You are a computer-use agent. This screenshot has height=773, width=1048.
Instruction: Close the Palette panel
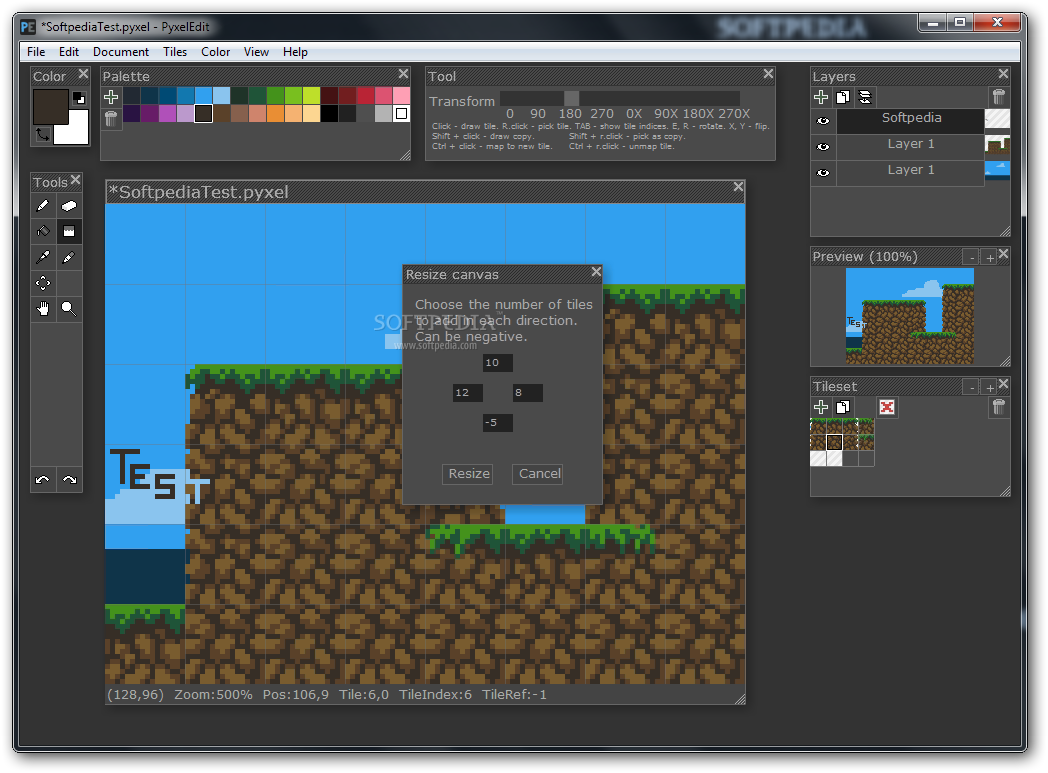click(x=403, y=73)
